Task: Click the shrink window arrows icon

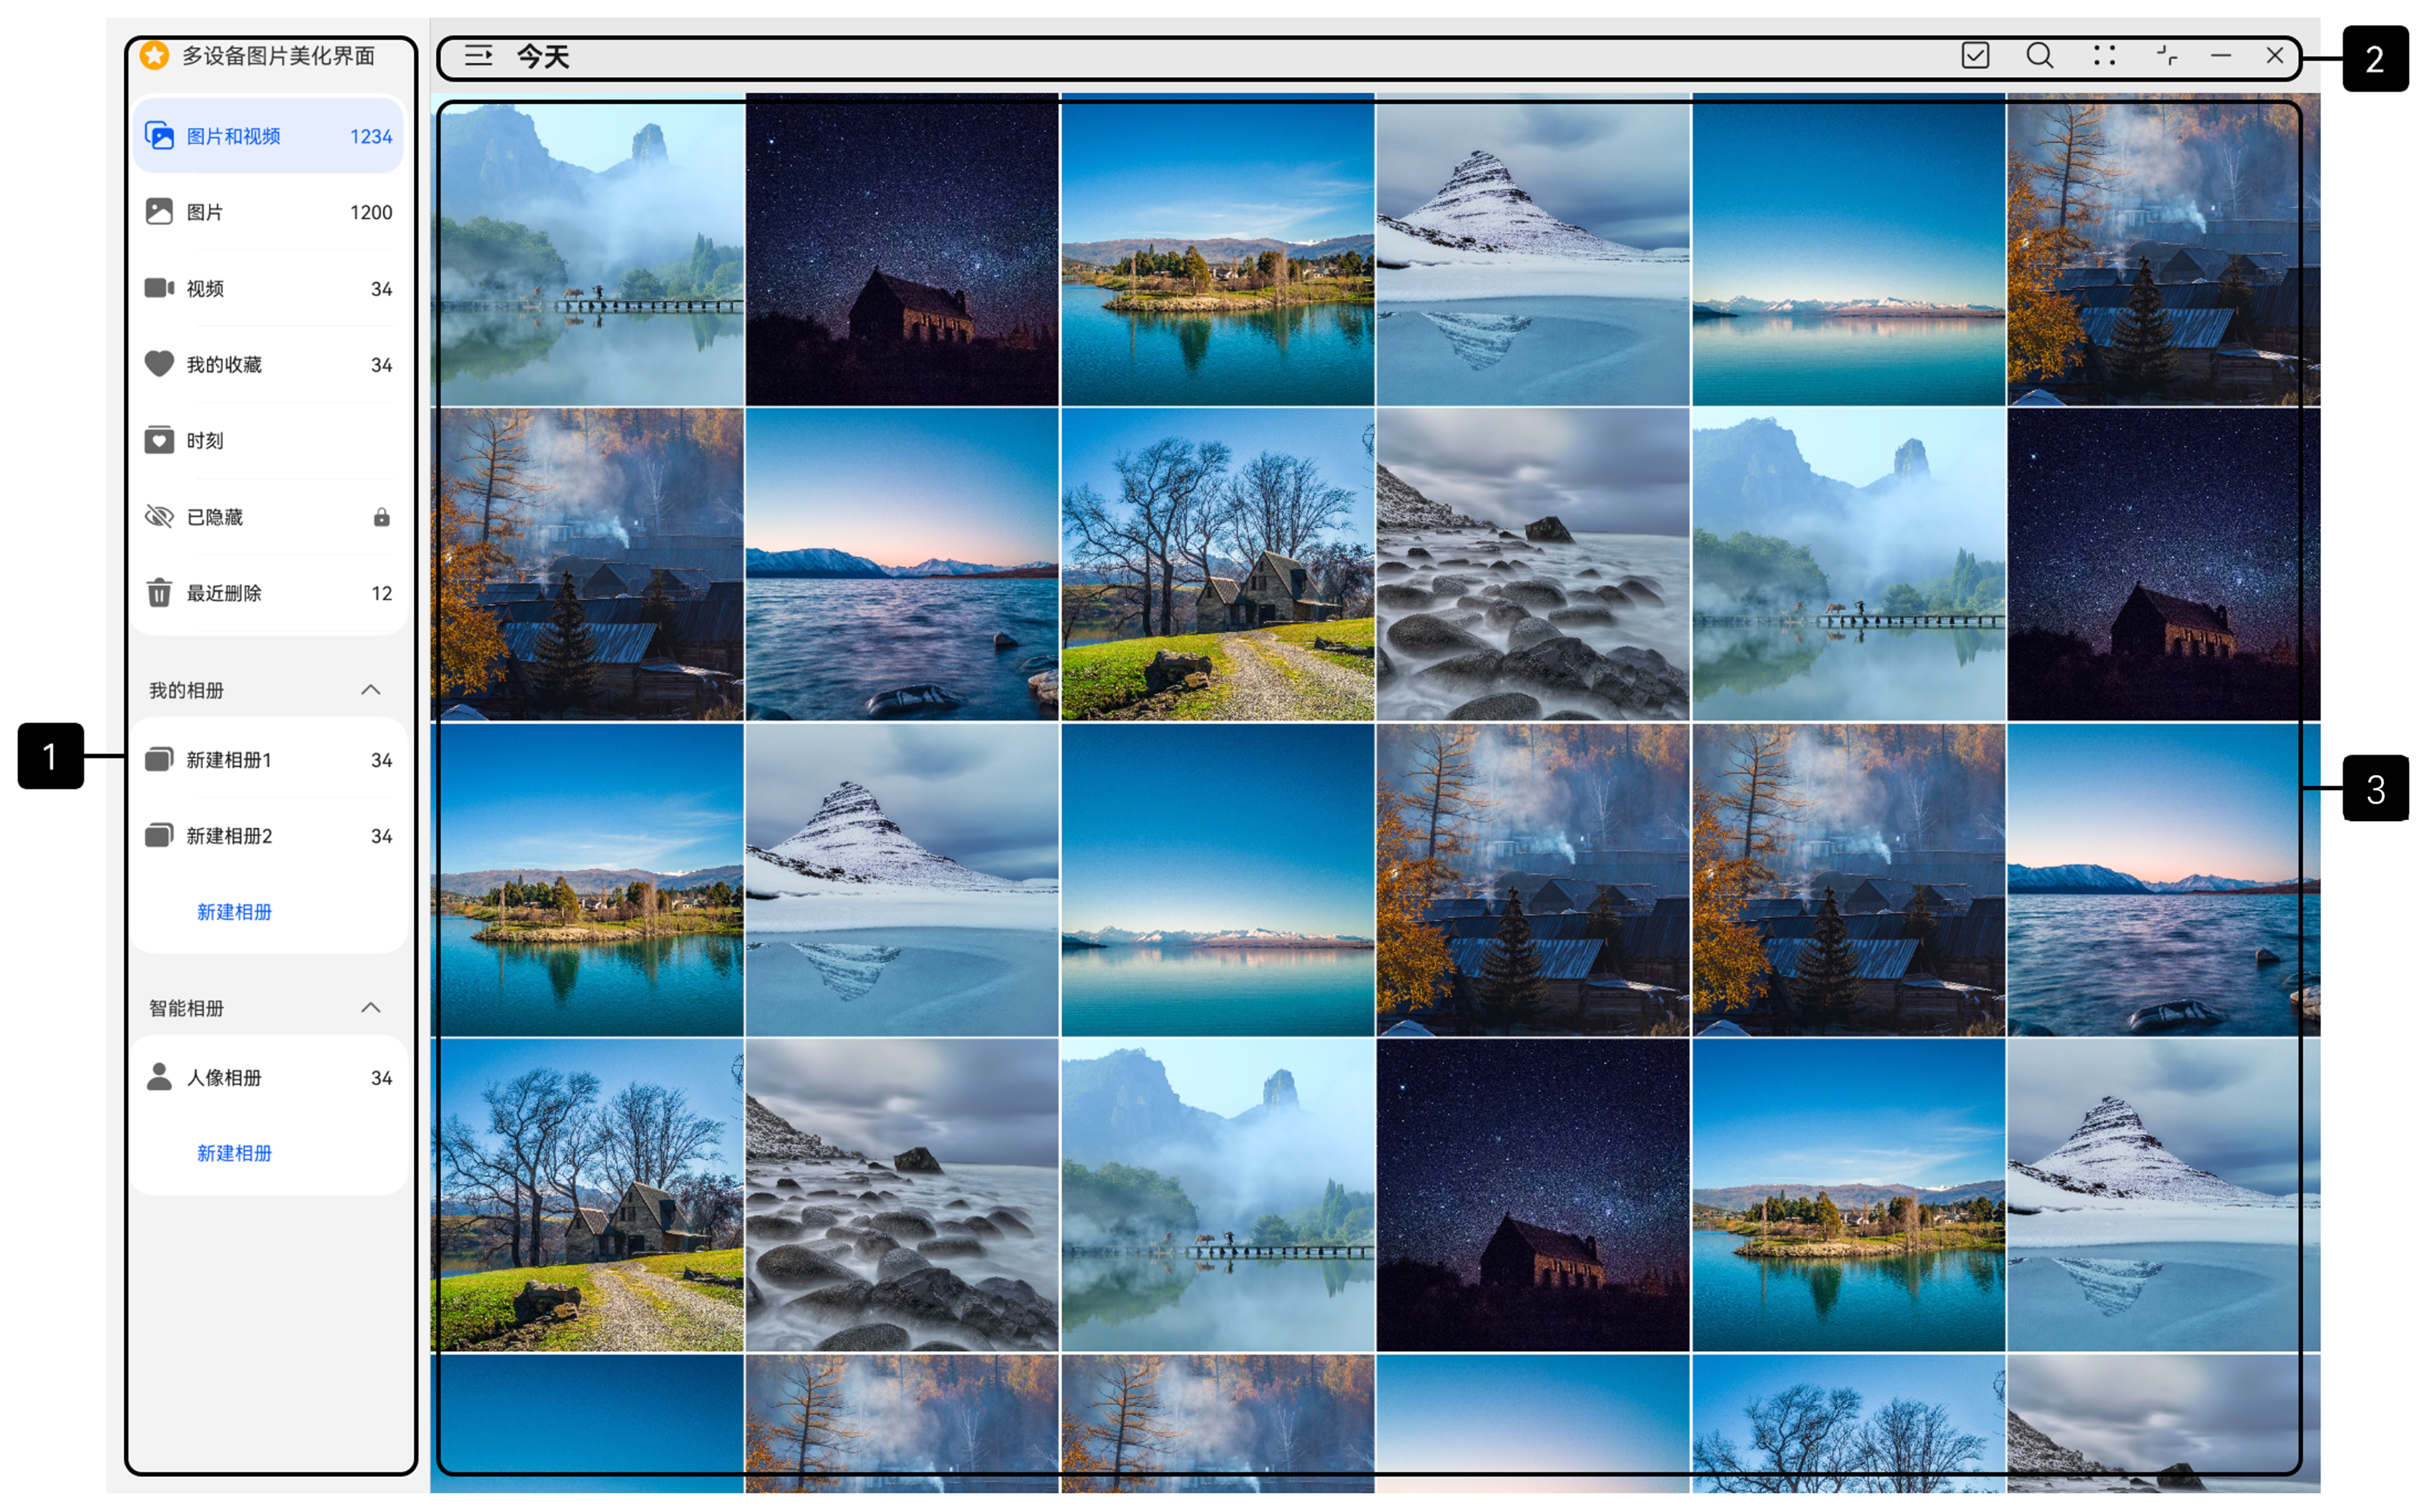Action: tap(2166, 56)
